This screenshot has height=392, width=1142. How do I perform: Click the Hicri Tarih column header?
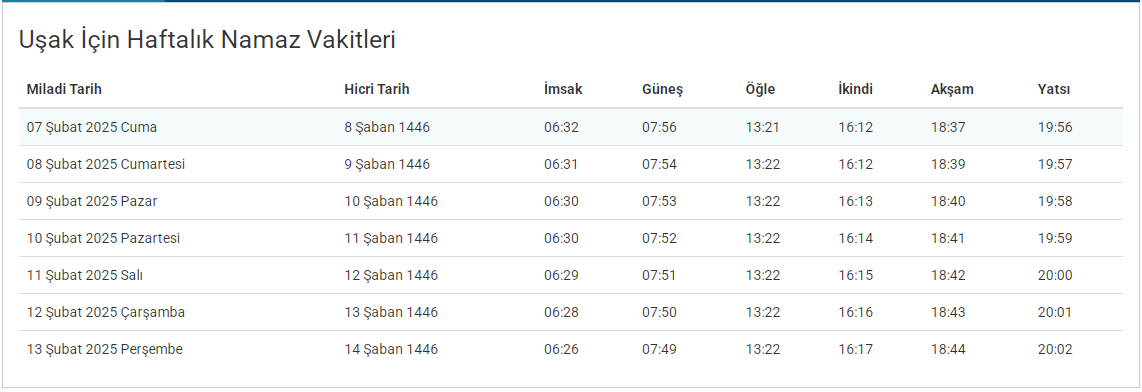point(377,90)
